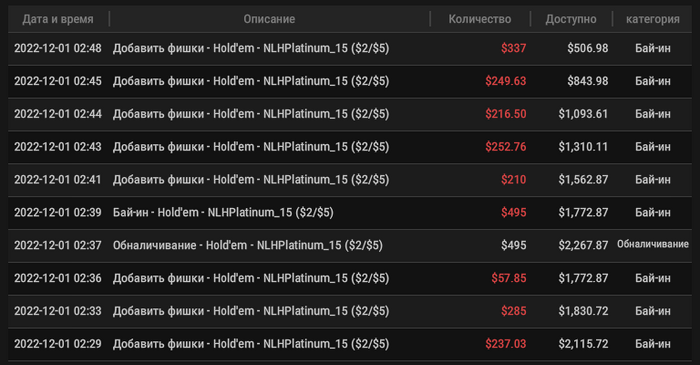Click Бай-ин category in the 02:45 row
The height and width of the screenshot is (365, 700).
653,81
